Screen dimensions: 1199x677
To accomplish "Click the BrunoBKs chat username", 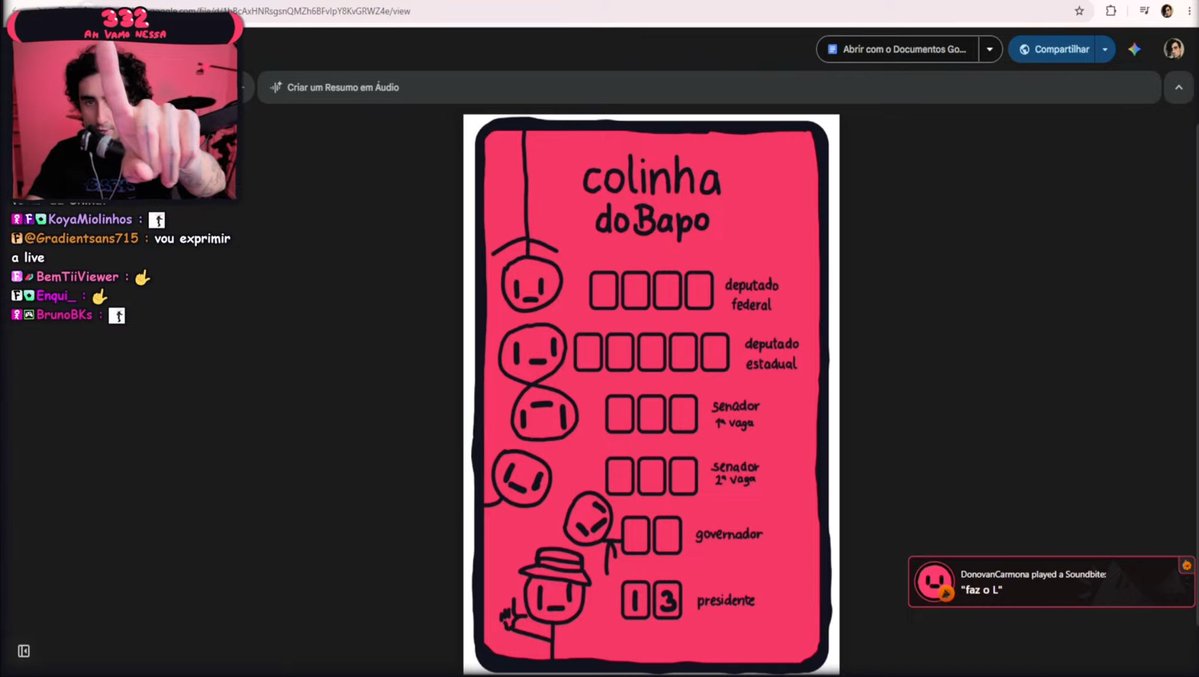I will 64,314.
